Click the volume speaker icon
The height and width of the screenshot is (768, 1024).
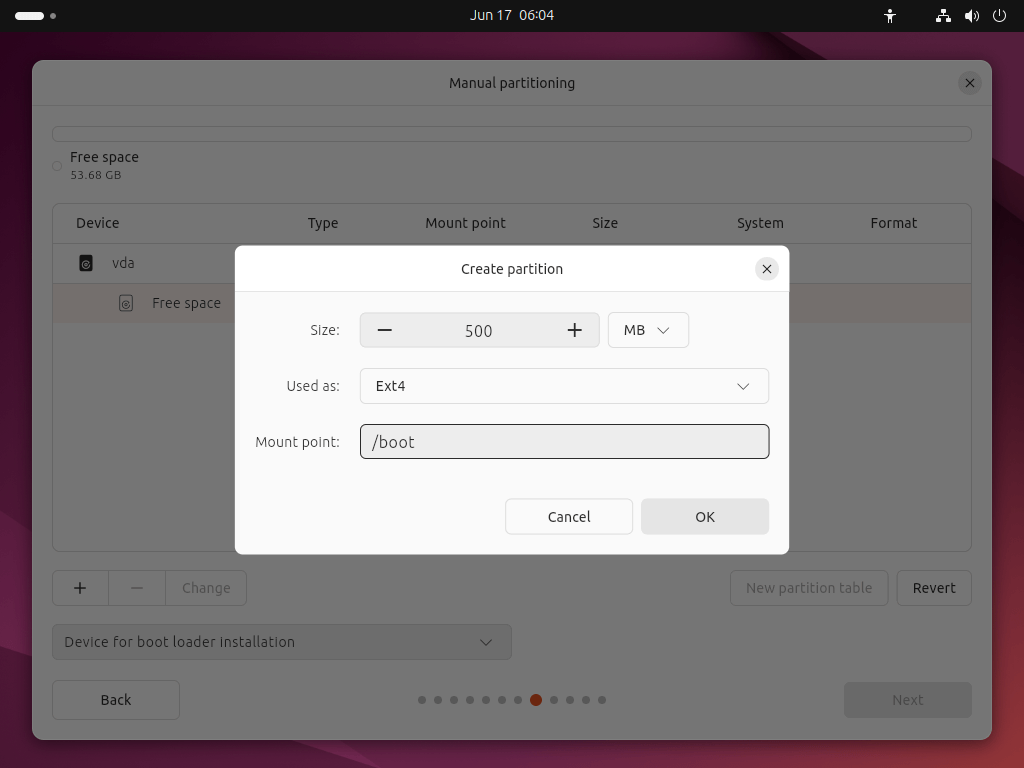[x=972, y=16]
